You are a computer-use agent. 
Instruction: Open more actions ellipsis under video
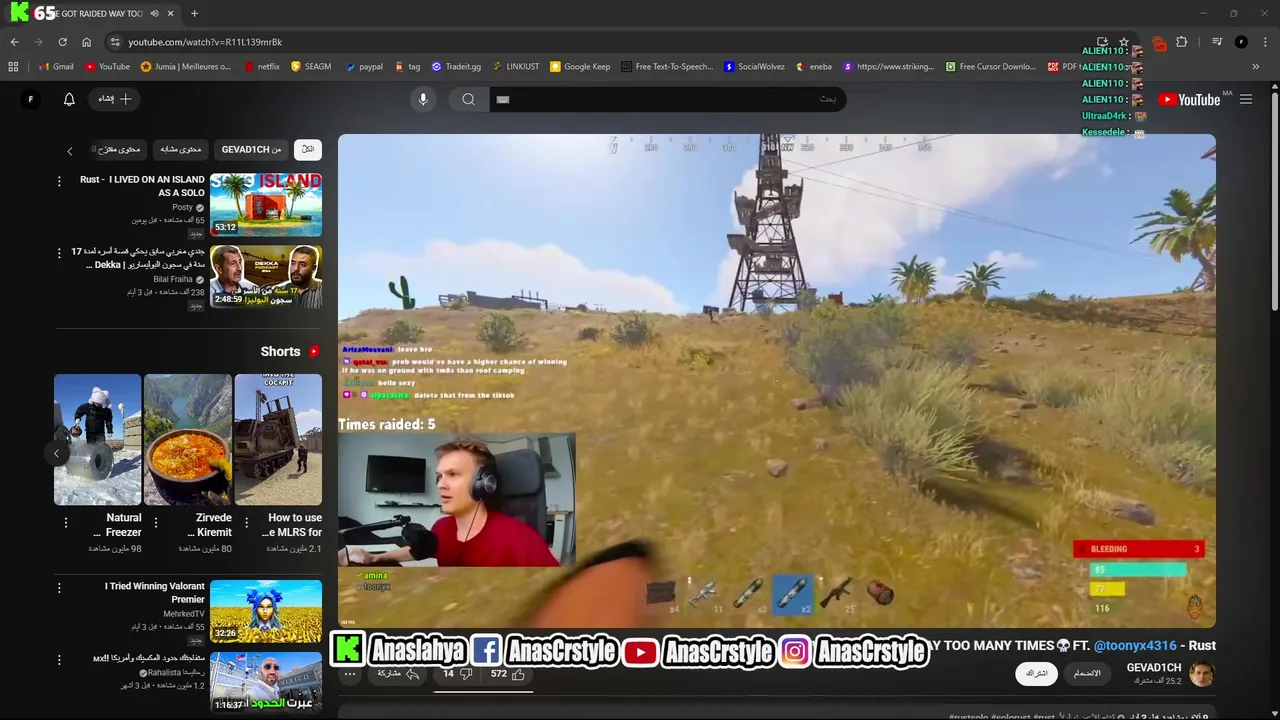point(350,674)
